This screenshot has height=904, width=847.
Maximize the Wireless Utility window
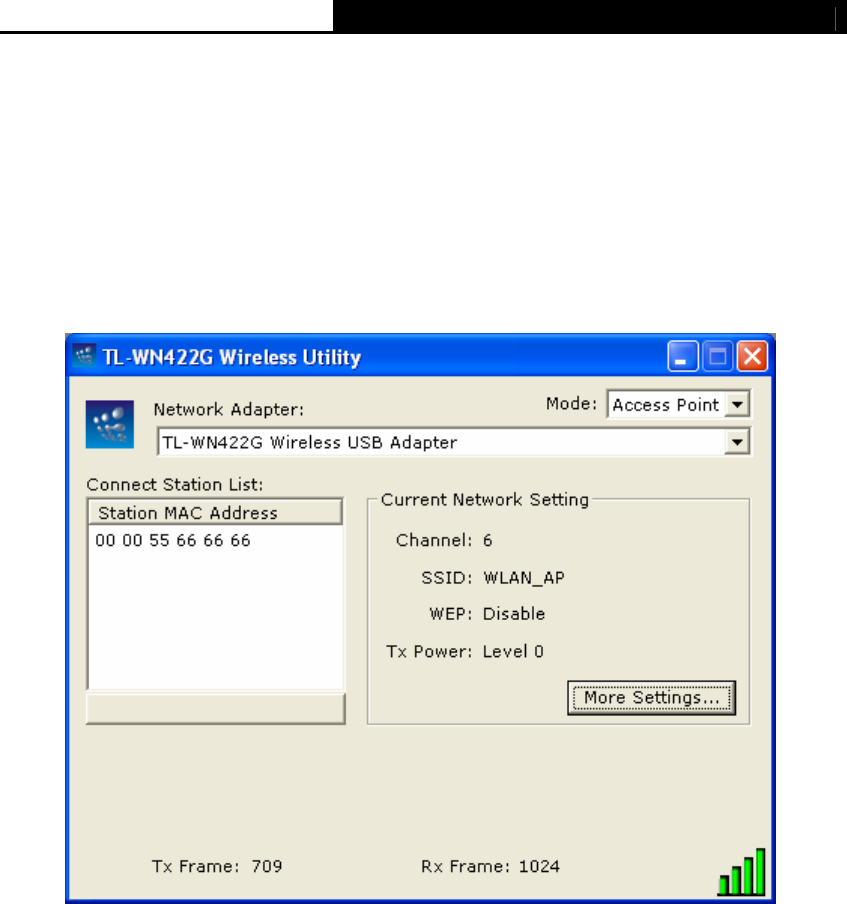717,356
